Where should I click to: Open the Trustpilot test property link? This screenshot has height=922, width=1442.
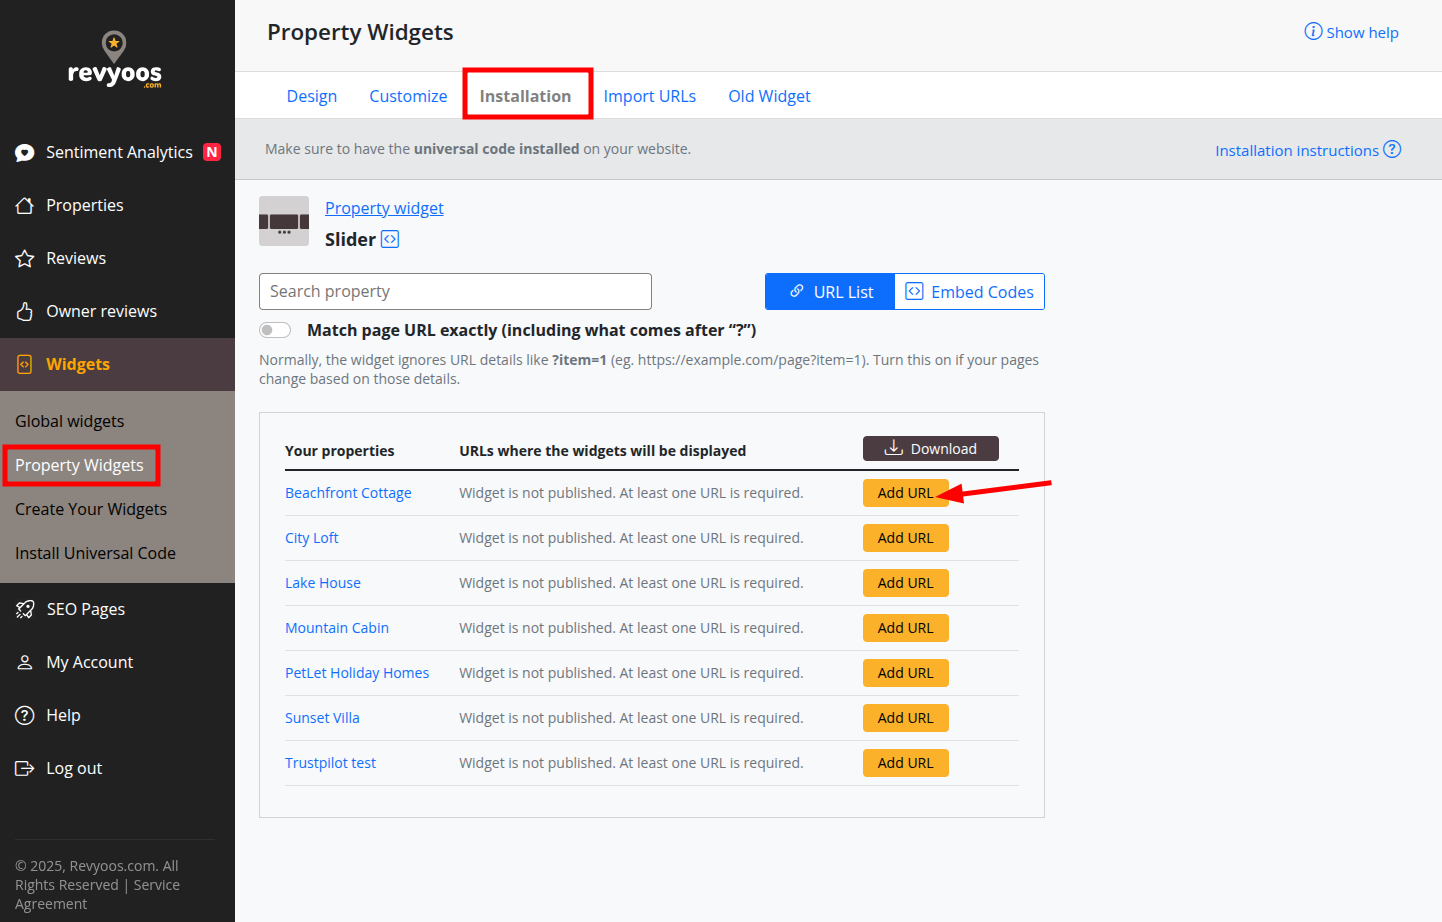[331, 763]
